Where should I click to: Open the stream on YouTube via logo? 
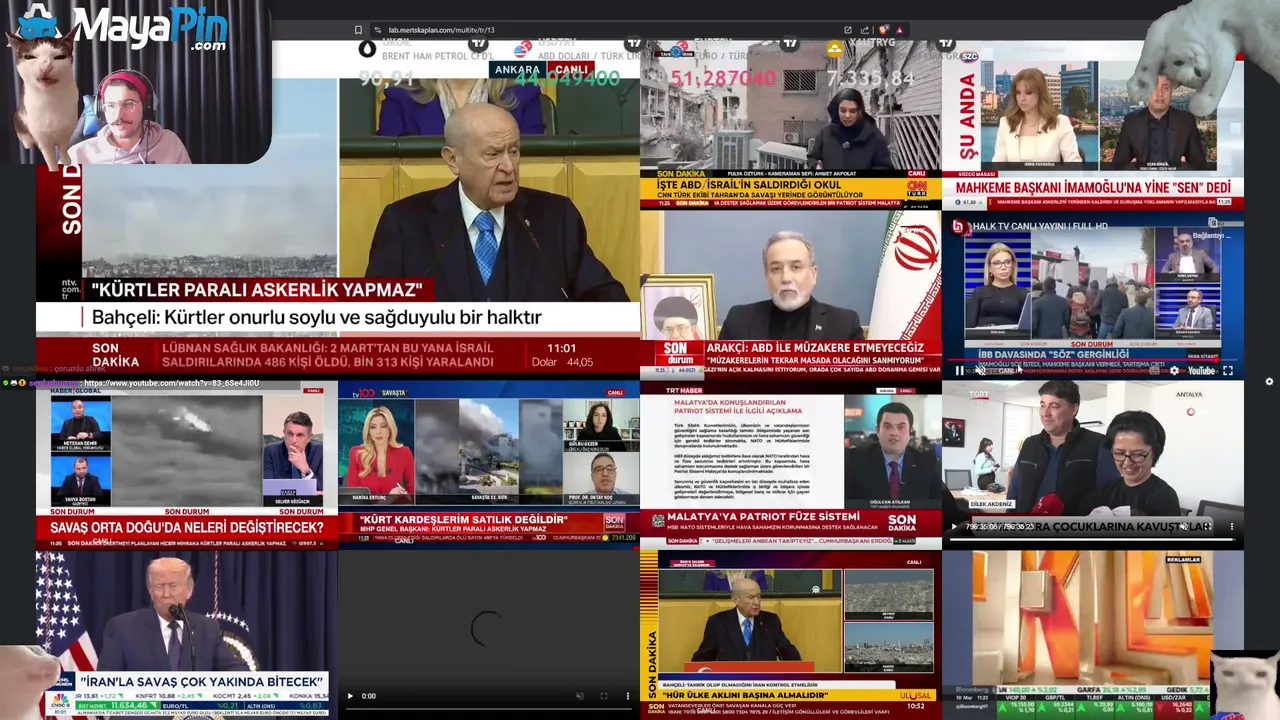pyautogui.click(x=1201, y=371)
